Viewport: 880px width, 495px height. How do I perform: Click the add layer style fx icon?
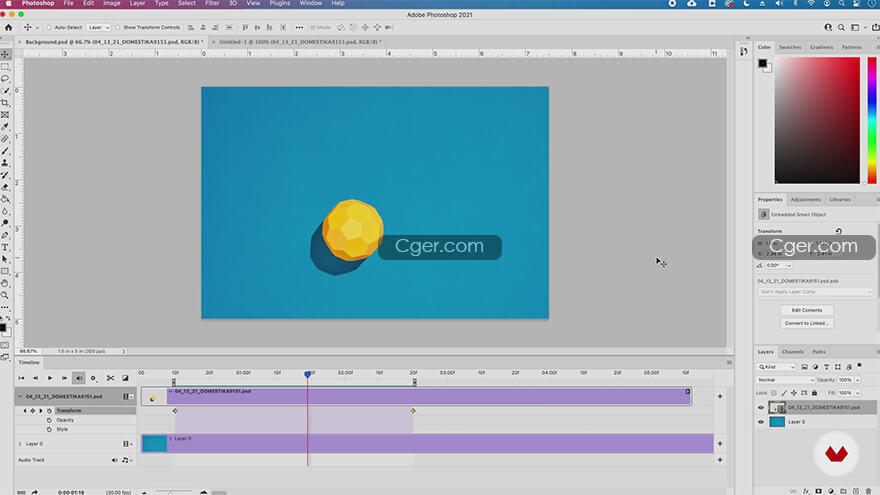[806, 491]
